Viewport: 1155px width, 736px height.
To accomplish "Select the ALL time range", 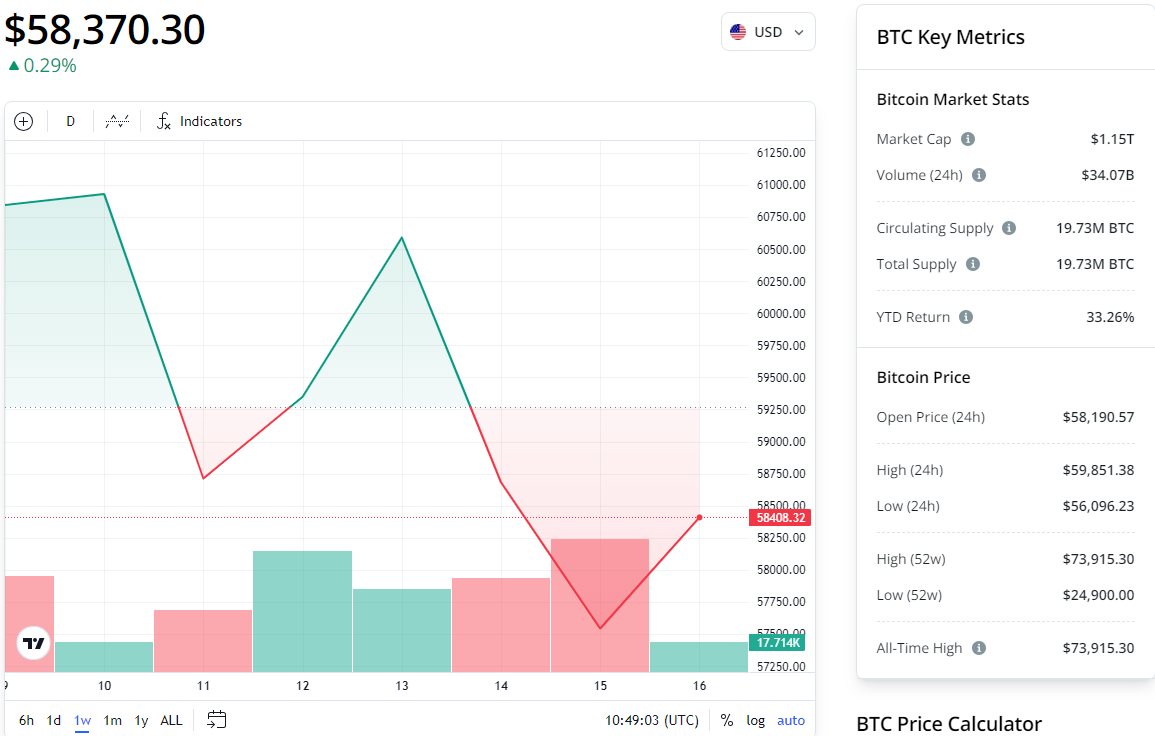I will tap(171, 720).
